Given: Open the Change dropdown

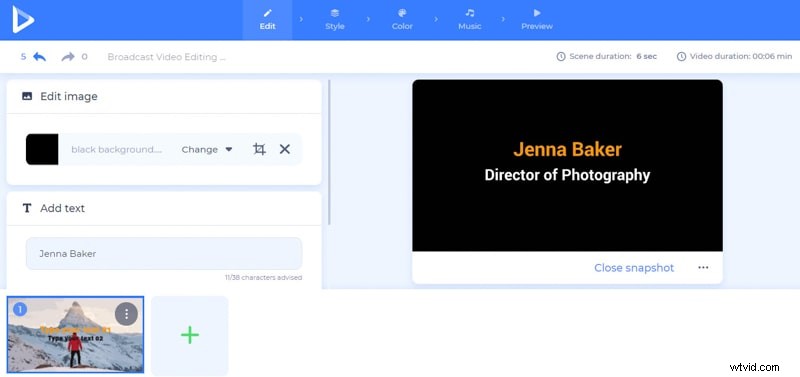Looking at the screenshot, I should (207, 149).
